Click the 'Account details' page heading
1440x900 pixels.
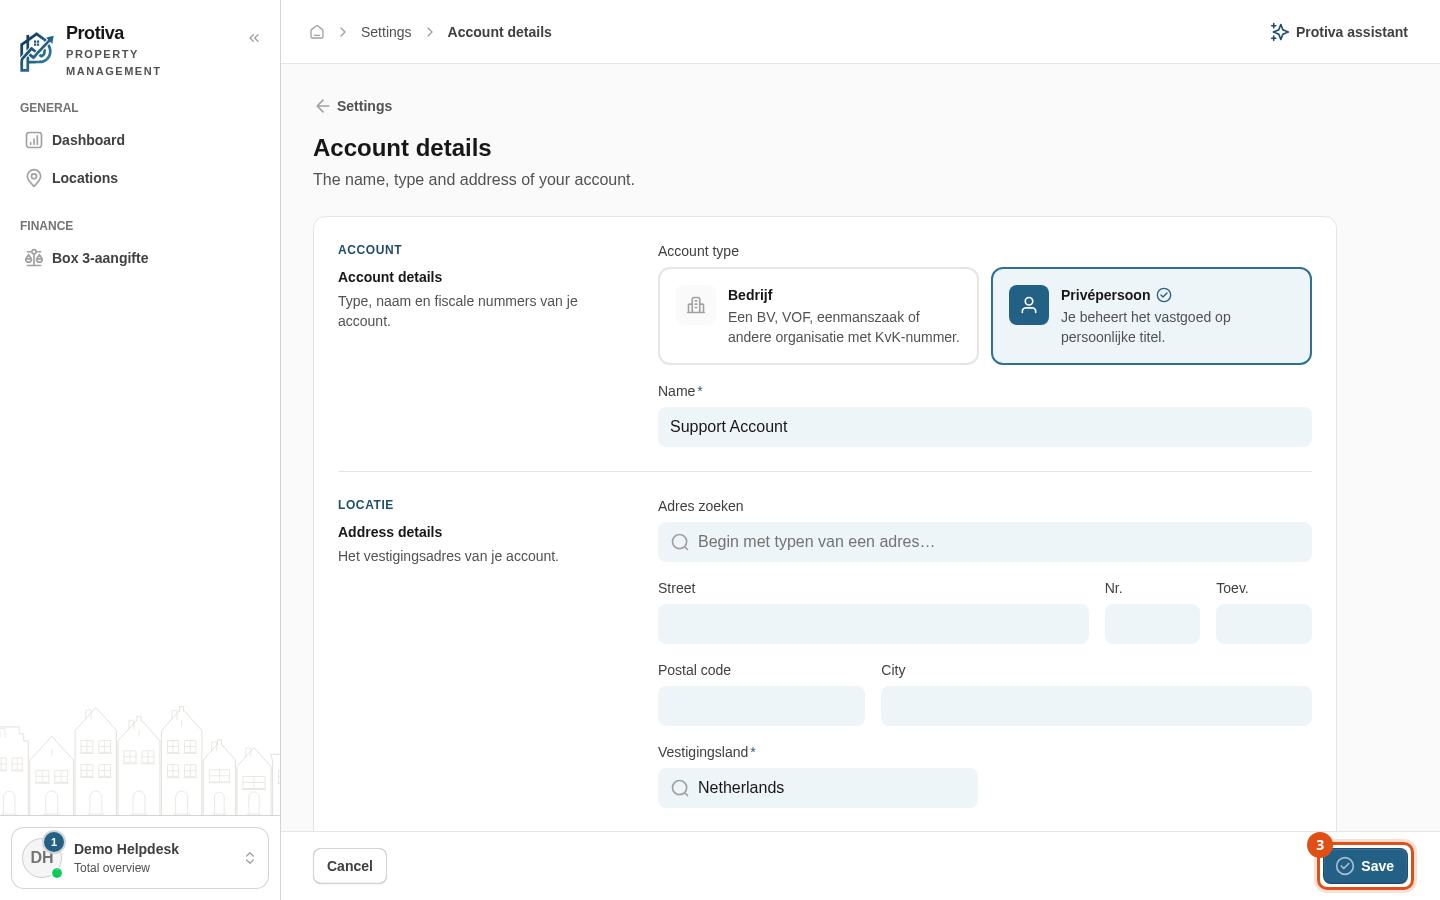(402, 148)
